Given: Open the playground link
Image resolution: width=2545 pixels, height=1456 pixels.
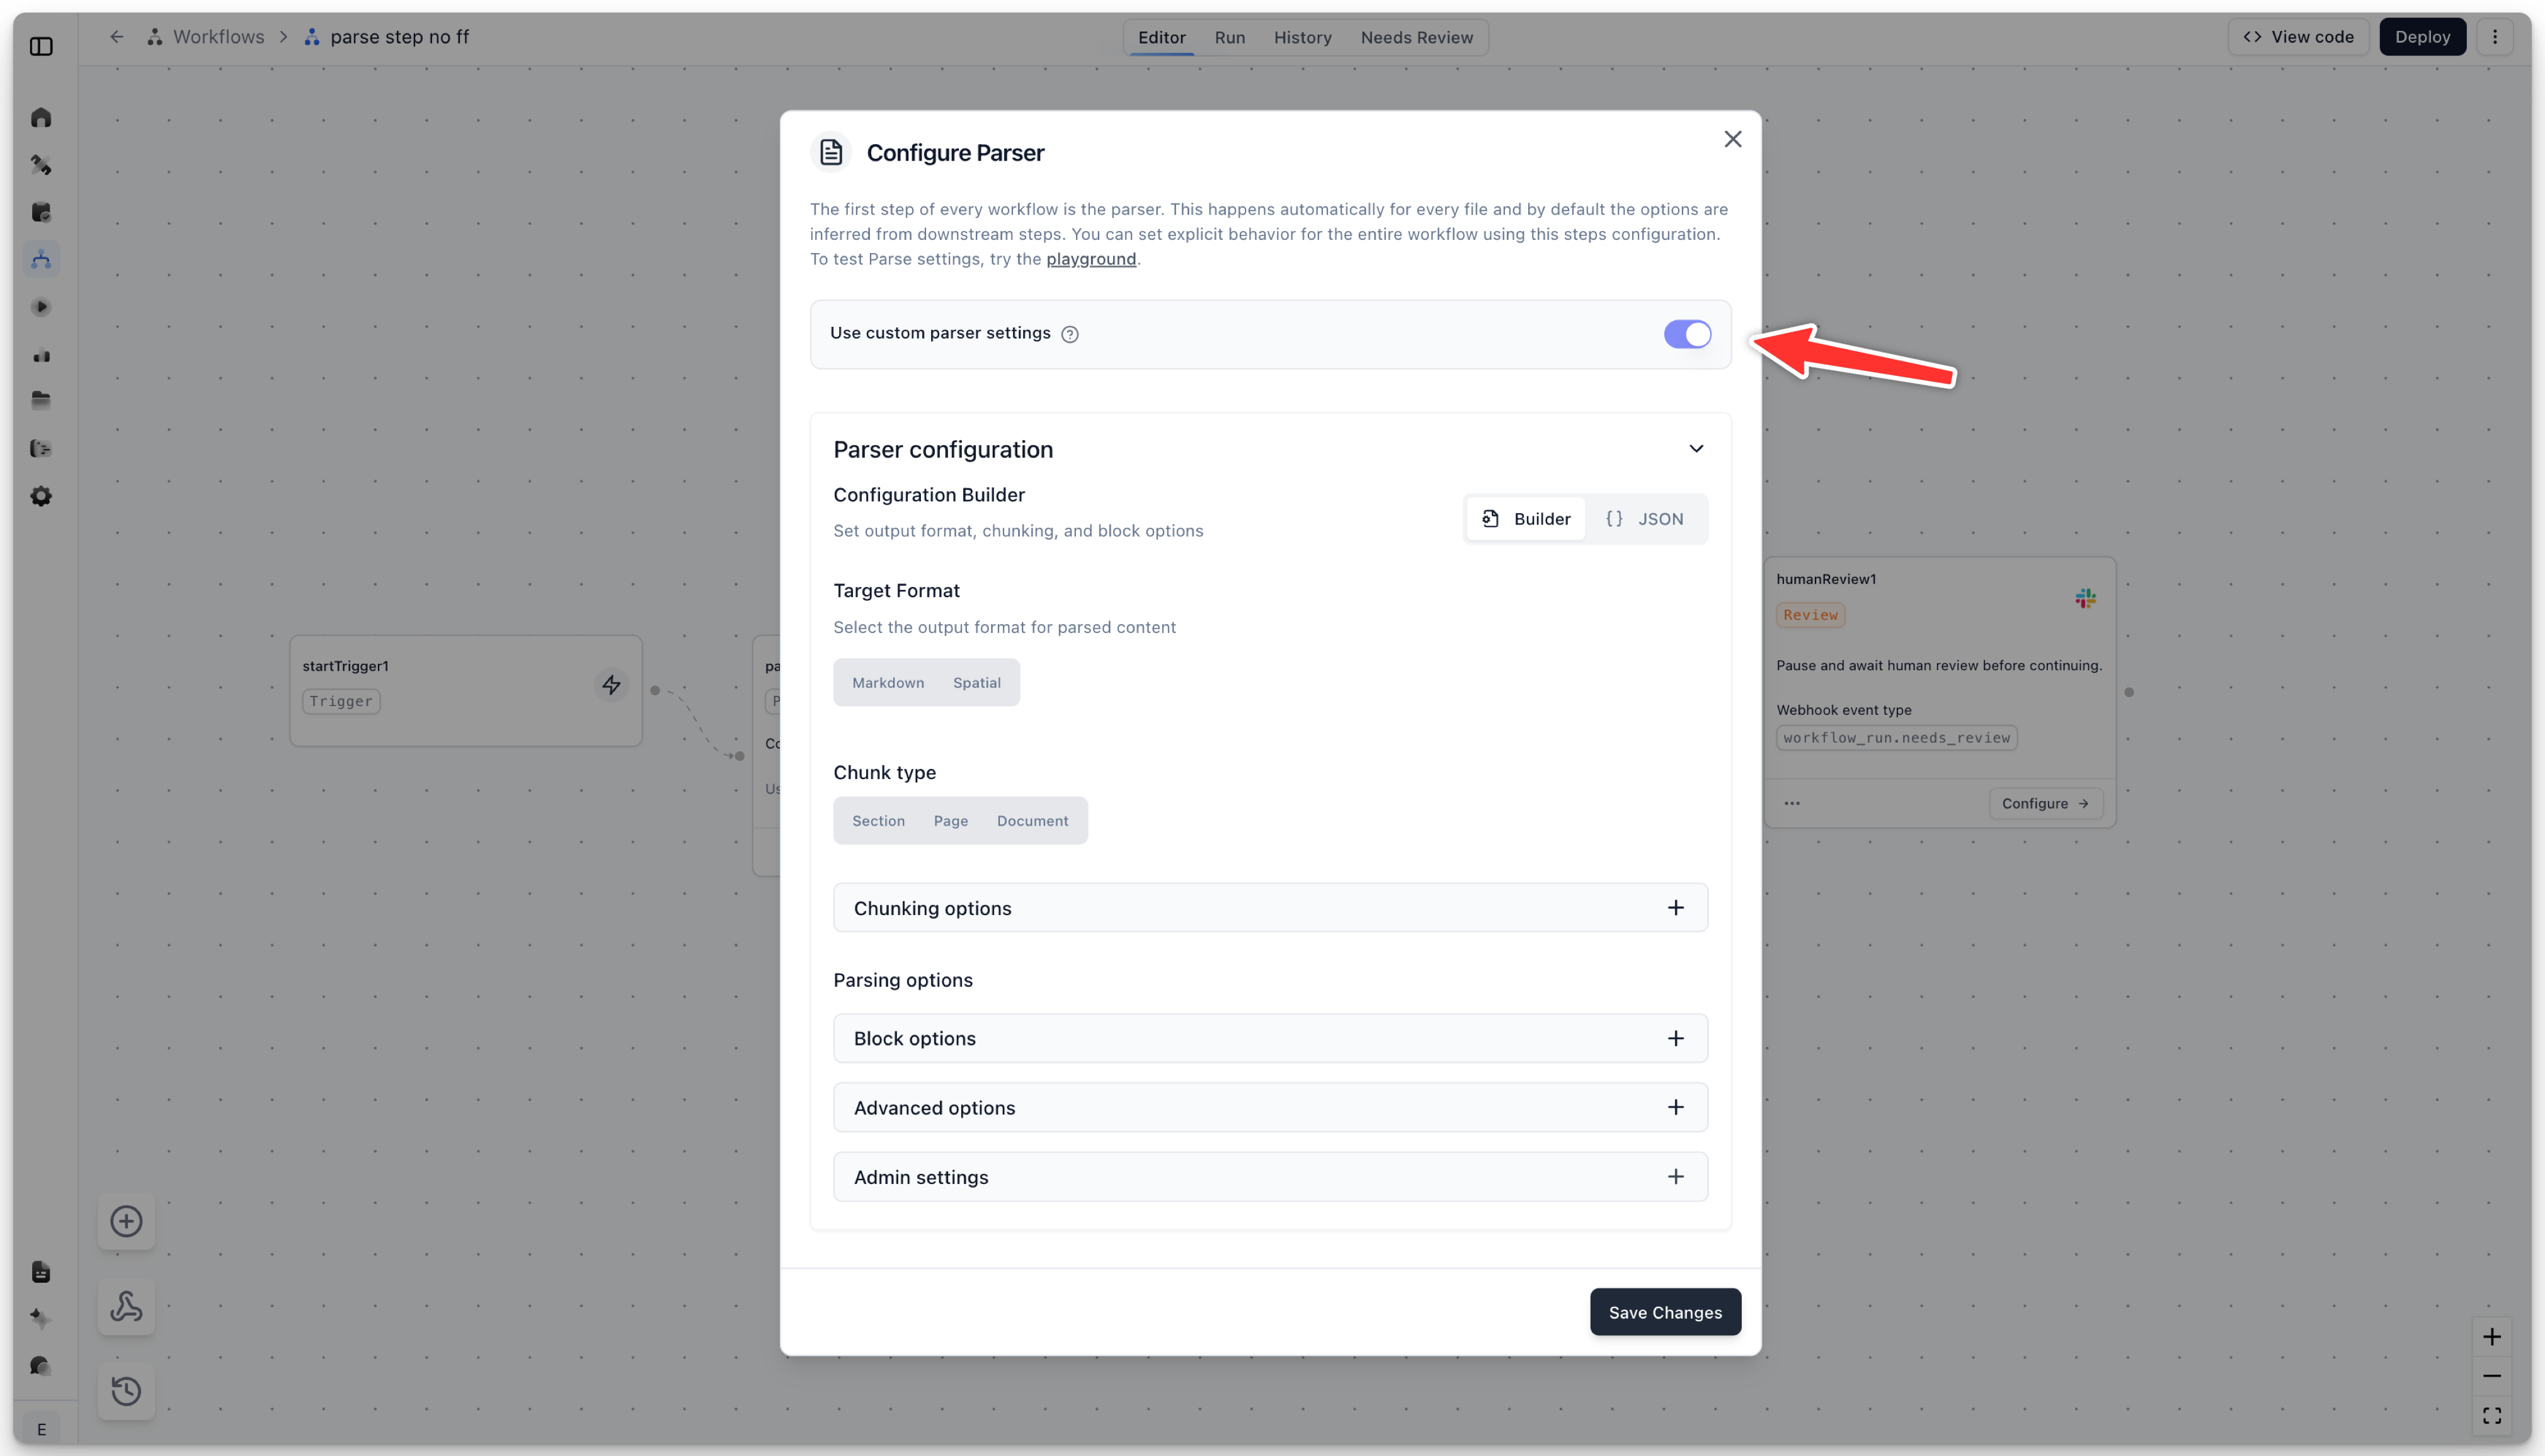Looking at the screenshot, I should 1091,259.
